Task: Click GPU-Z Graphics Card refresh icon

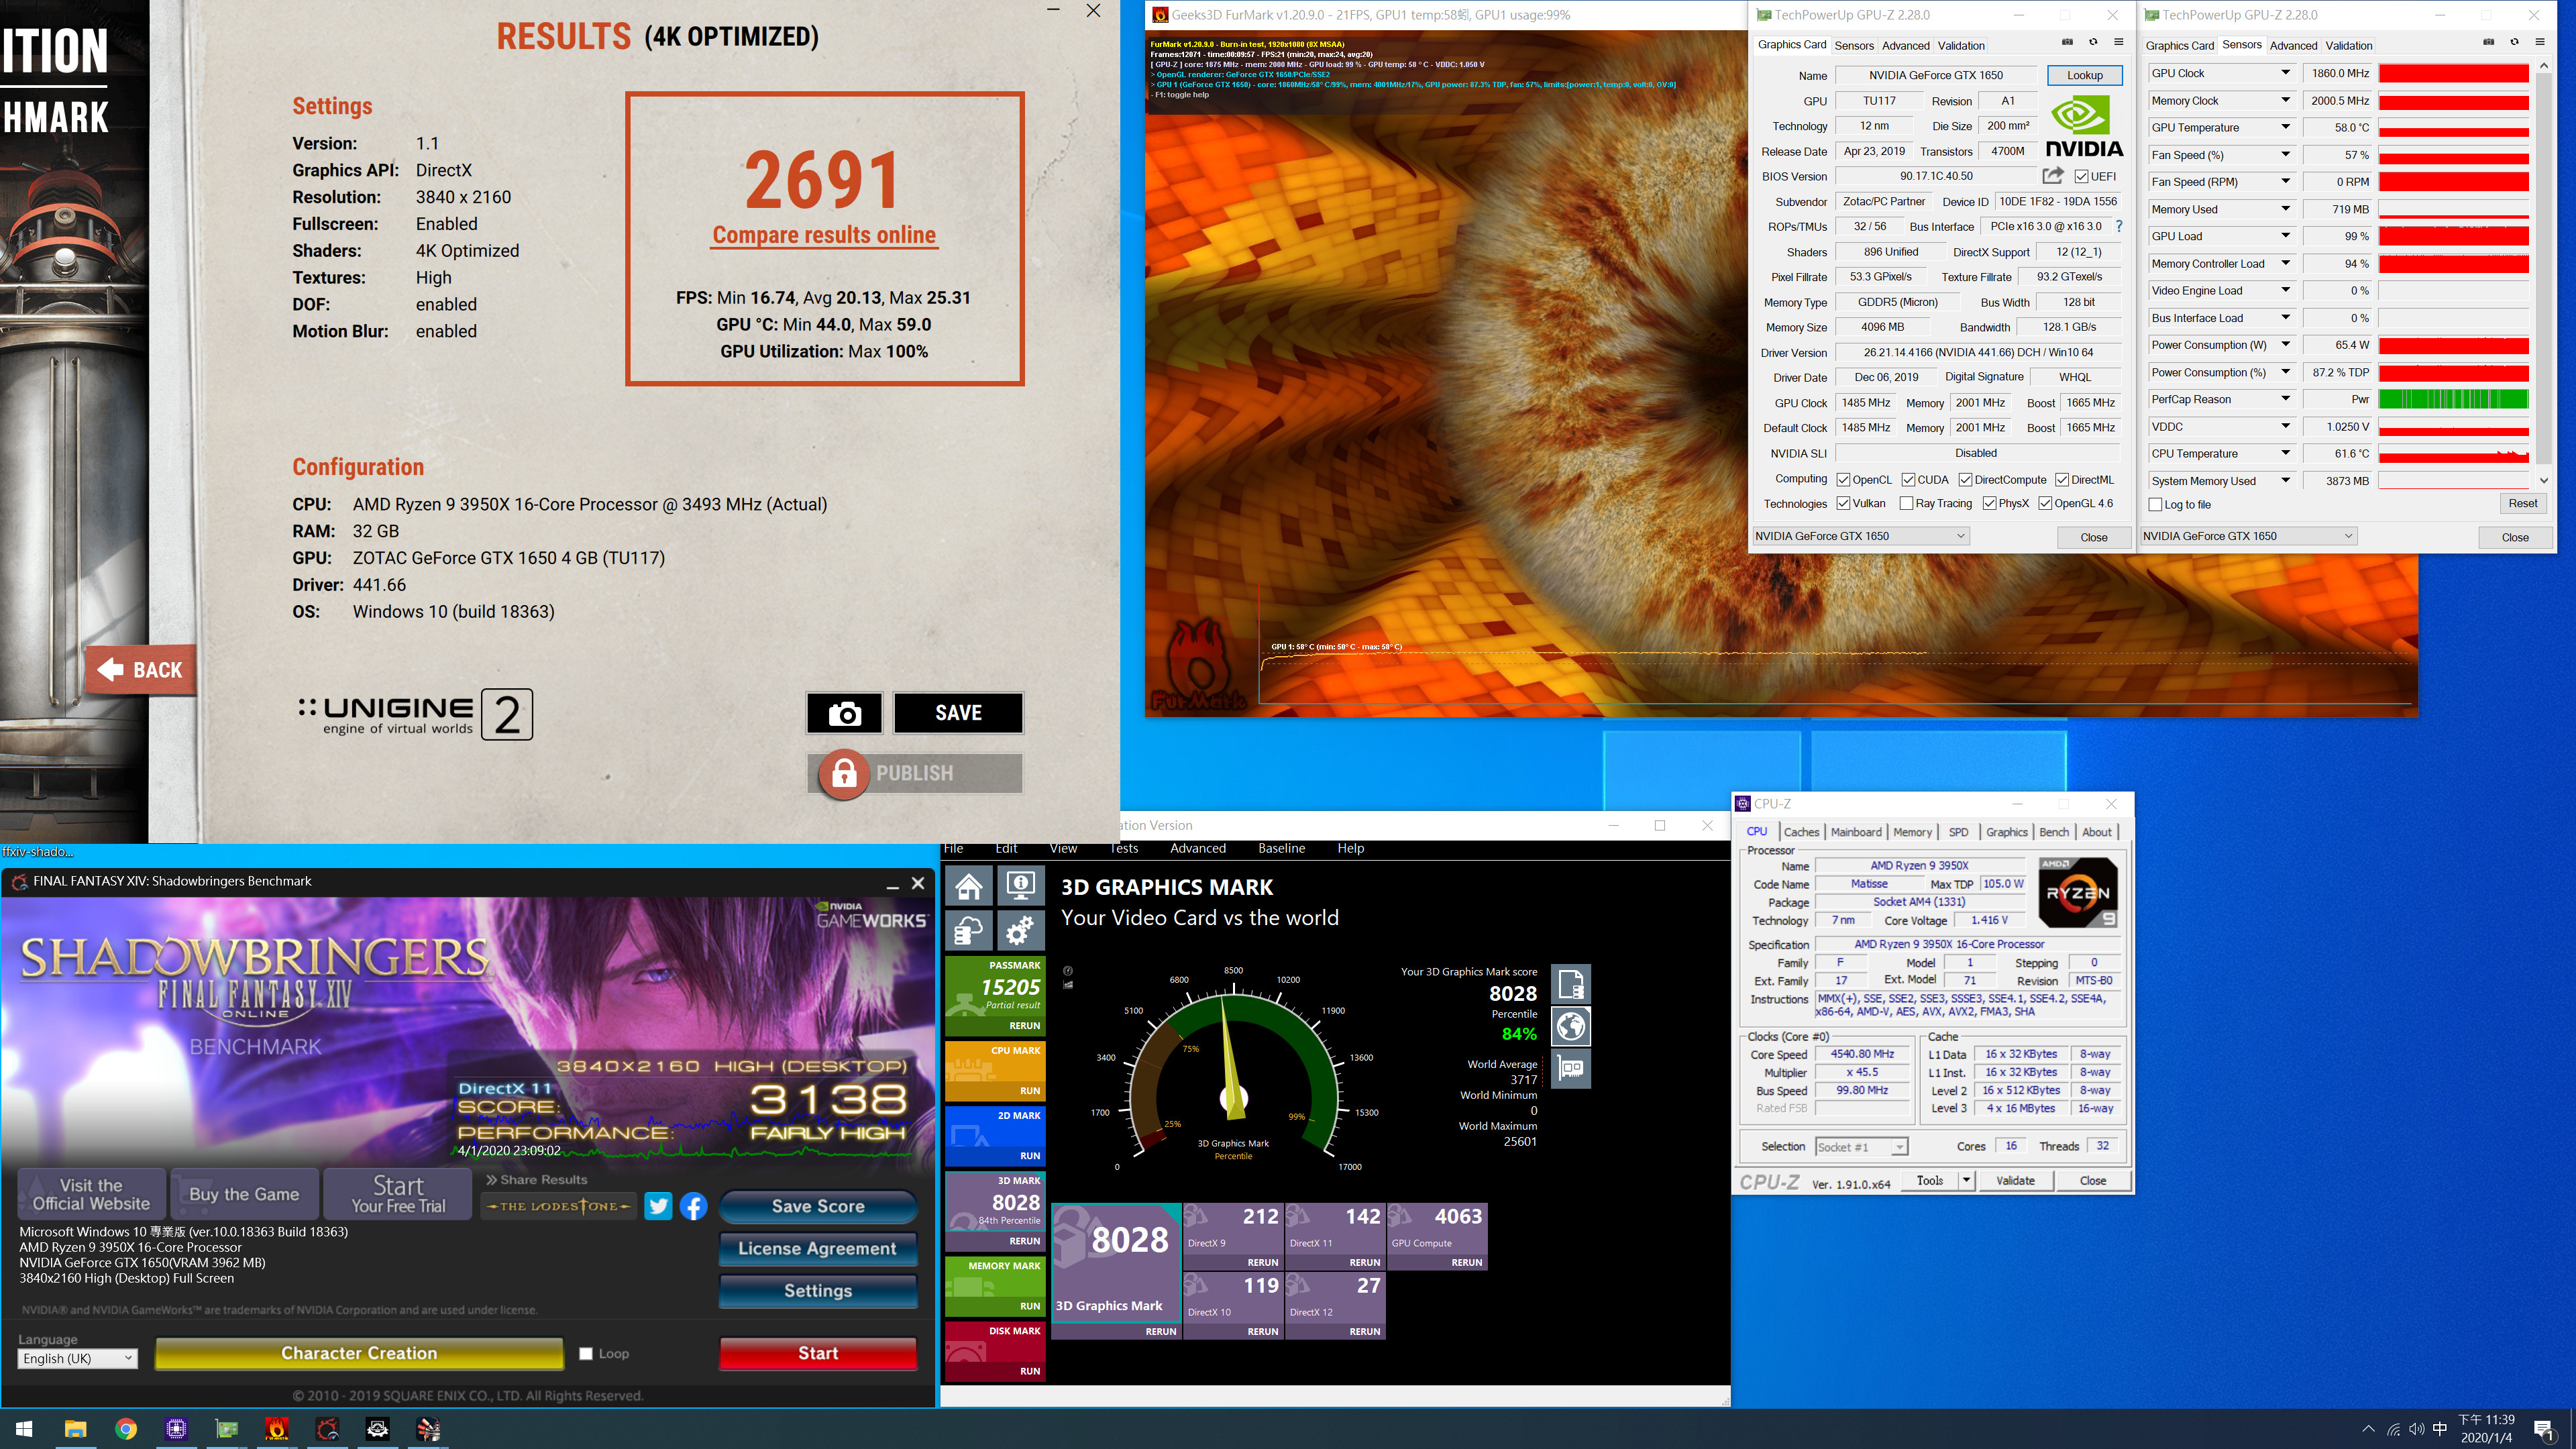Action: click(x=2093, y=43)
